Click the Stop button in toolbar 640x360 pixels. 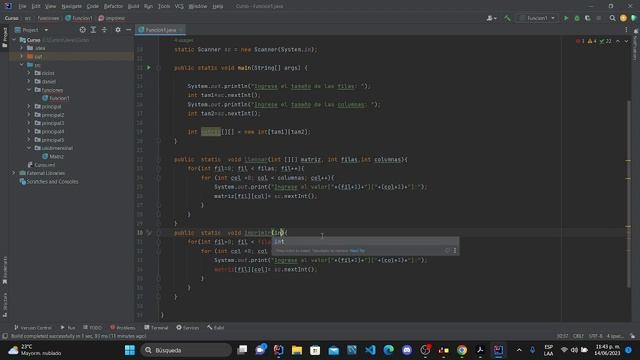[x=599, y=18]
